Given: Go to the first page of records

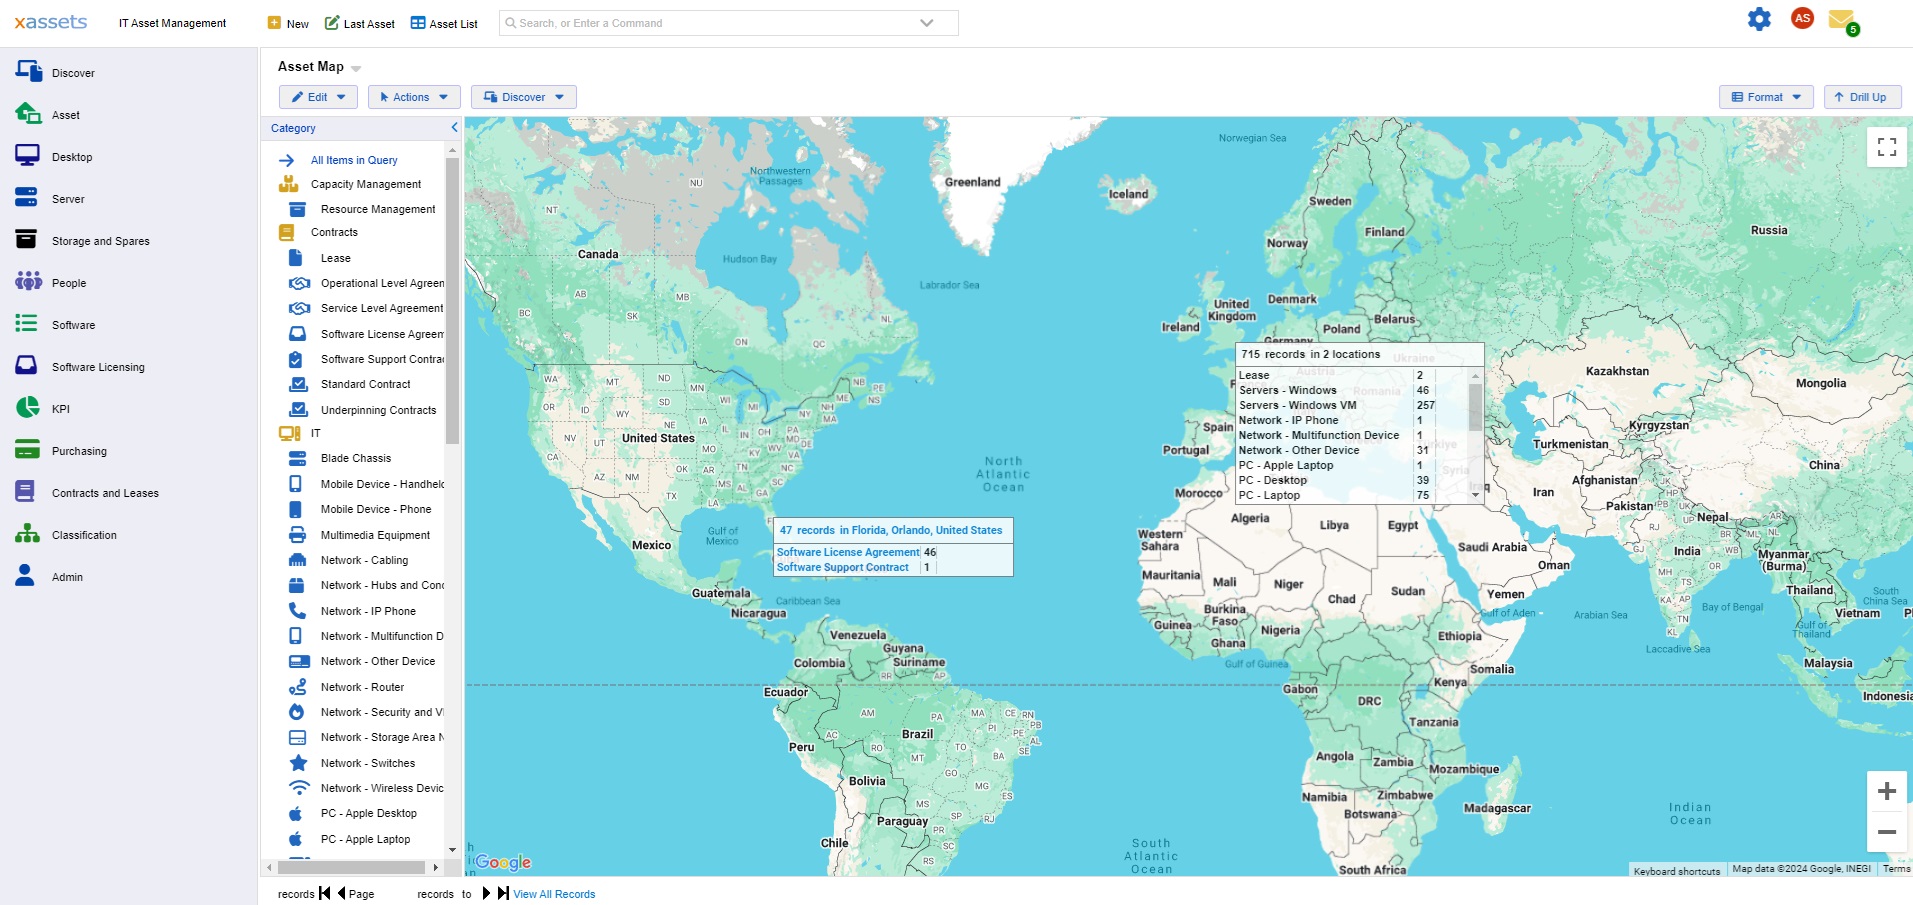Looking at the screenshot, I should click(x=324, y=893).
